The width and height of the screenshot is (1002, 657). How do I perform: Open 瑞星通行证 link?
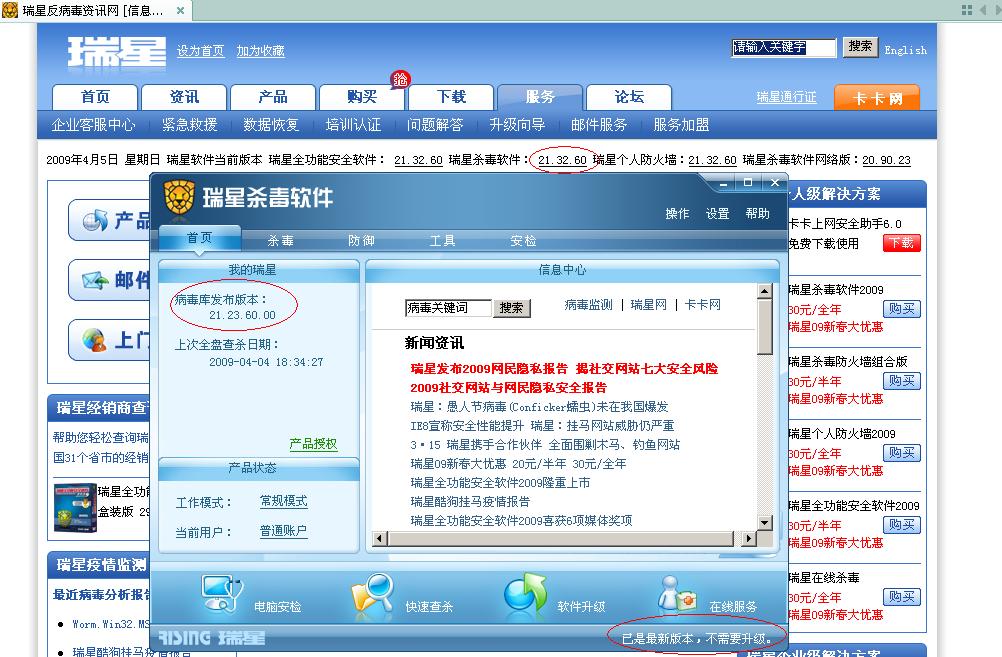[787, 97]
